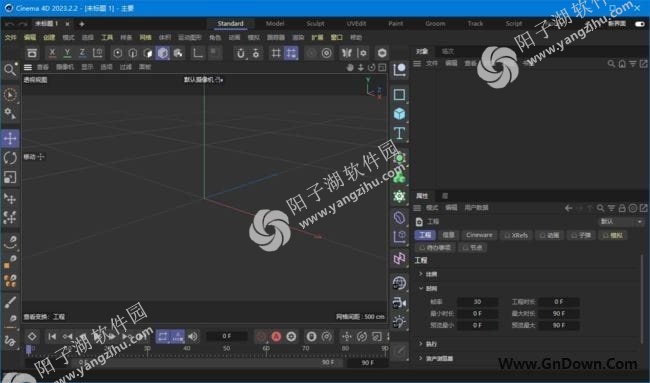Add a Cube primitive object
The image size is (650, 383).
(x=399, y=114)
